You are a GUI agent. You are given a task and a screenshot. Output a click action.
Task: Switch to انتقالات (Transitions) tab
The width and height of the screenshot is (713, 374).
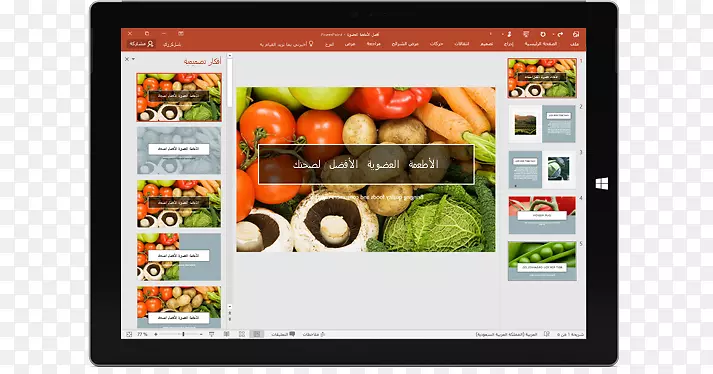462,44
